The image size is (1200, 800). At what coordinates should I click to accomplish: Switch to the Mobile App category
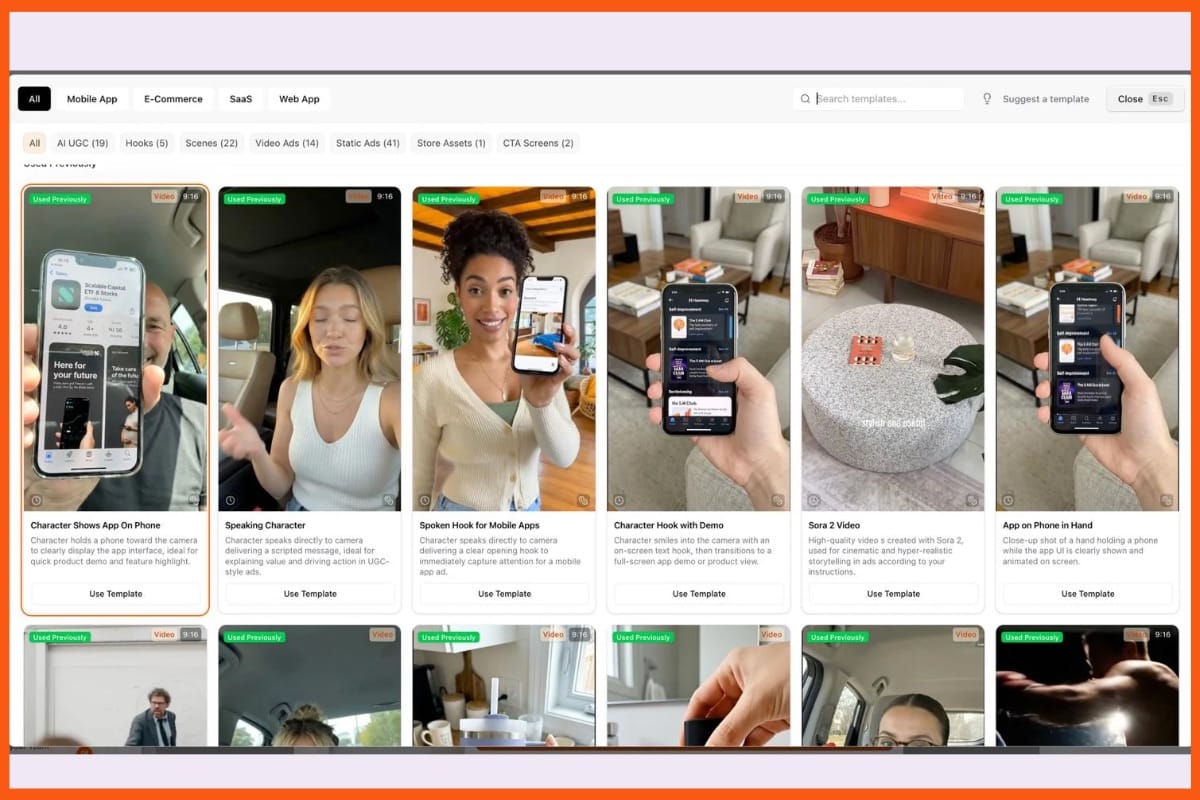(x=92, y=99)
